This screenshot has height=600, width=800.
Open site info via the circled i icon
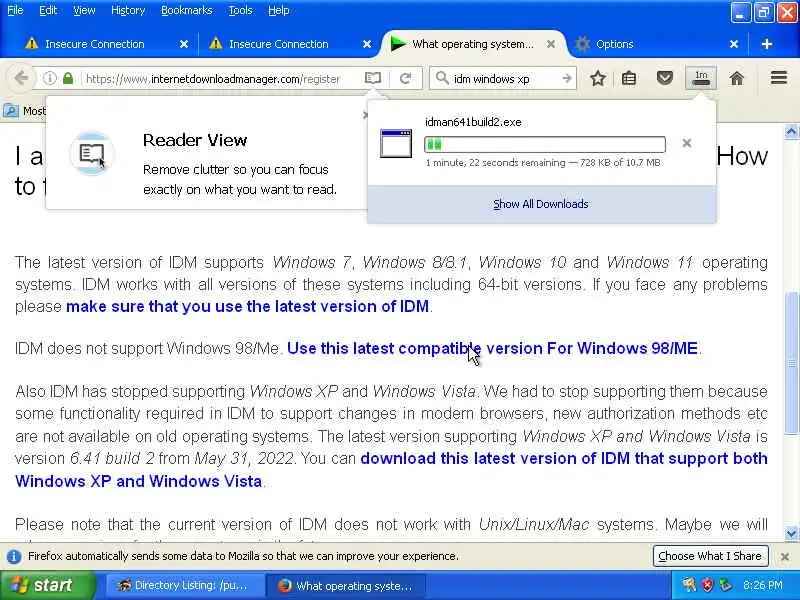[49, 79]
